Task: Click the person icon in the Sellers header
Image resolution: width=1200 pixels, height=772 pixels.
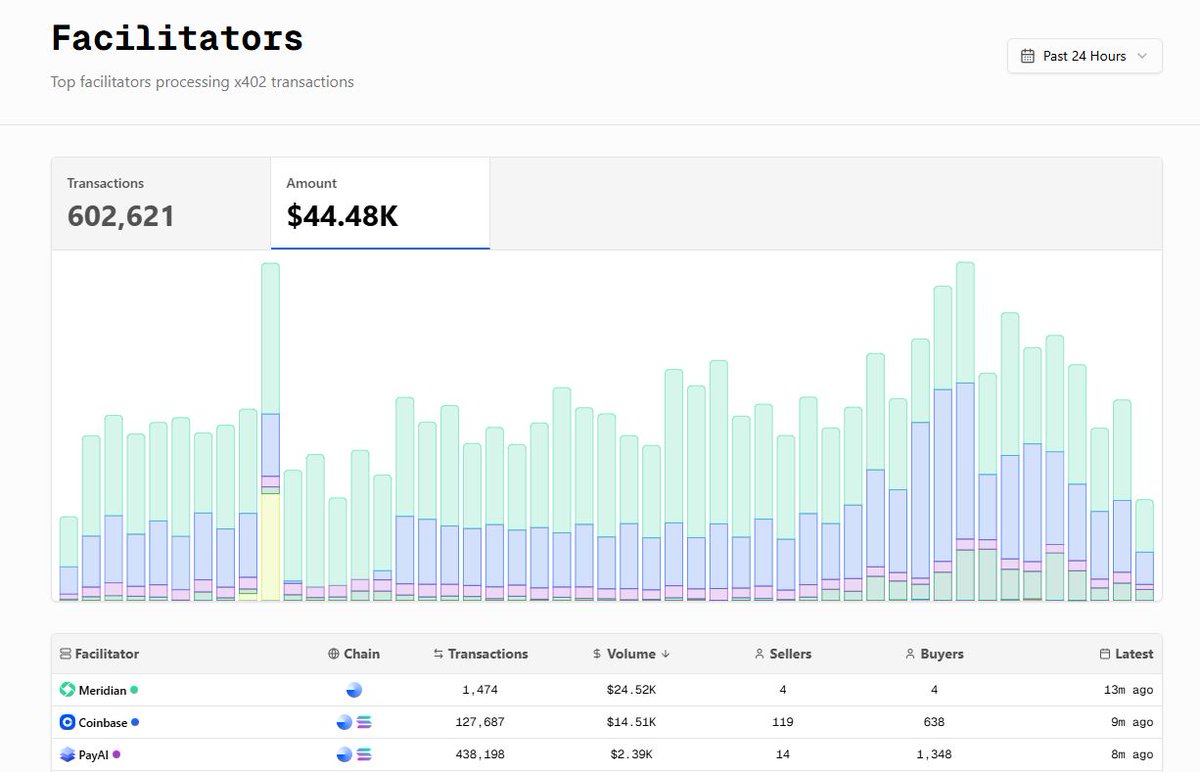Action: (x=758, y=654)
